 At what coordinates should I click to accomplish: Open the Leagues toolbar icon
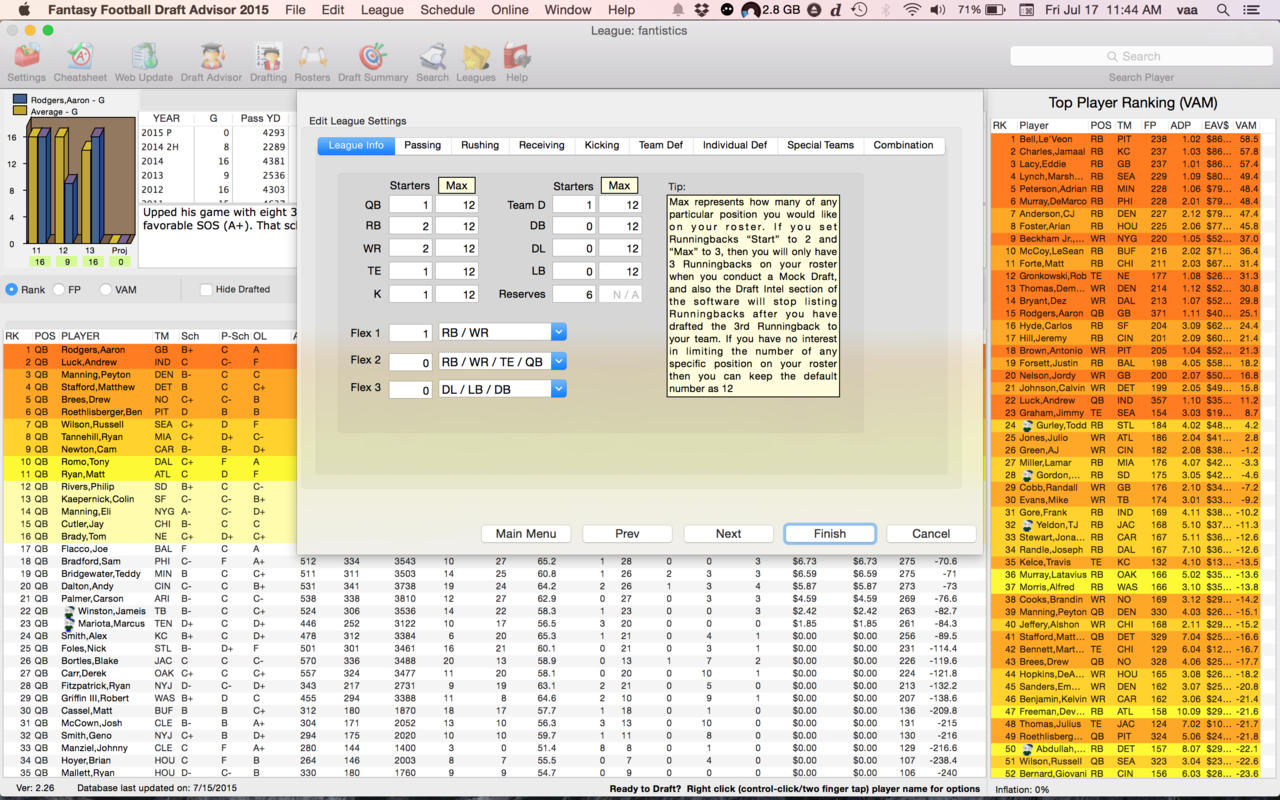tap(476, 58)
